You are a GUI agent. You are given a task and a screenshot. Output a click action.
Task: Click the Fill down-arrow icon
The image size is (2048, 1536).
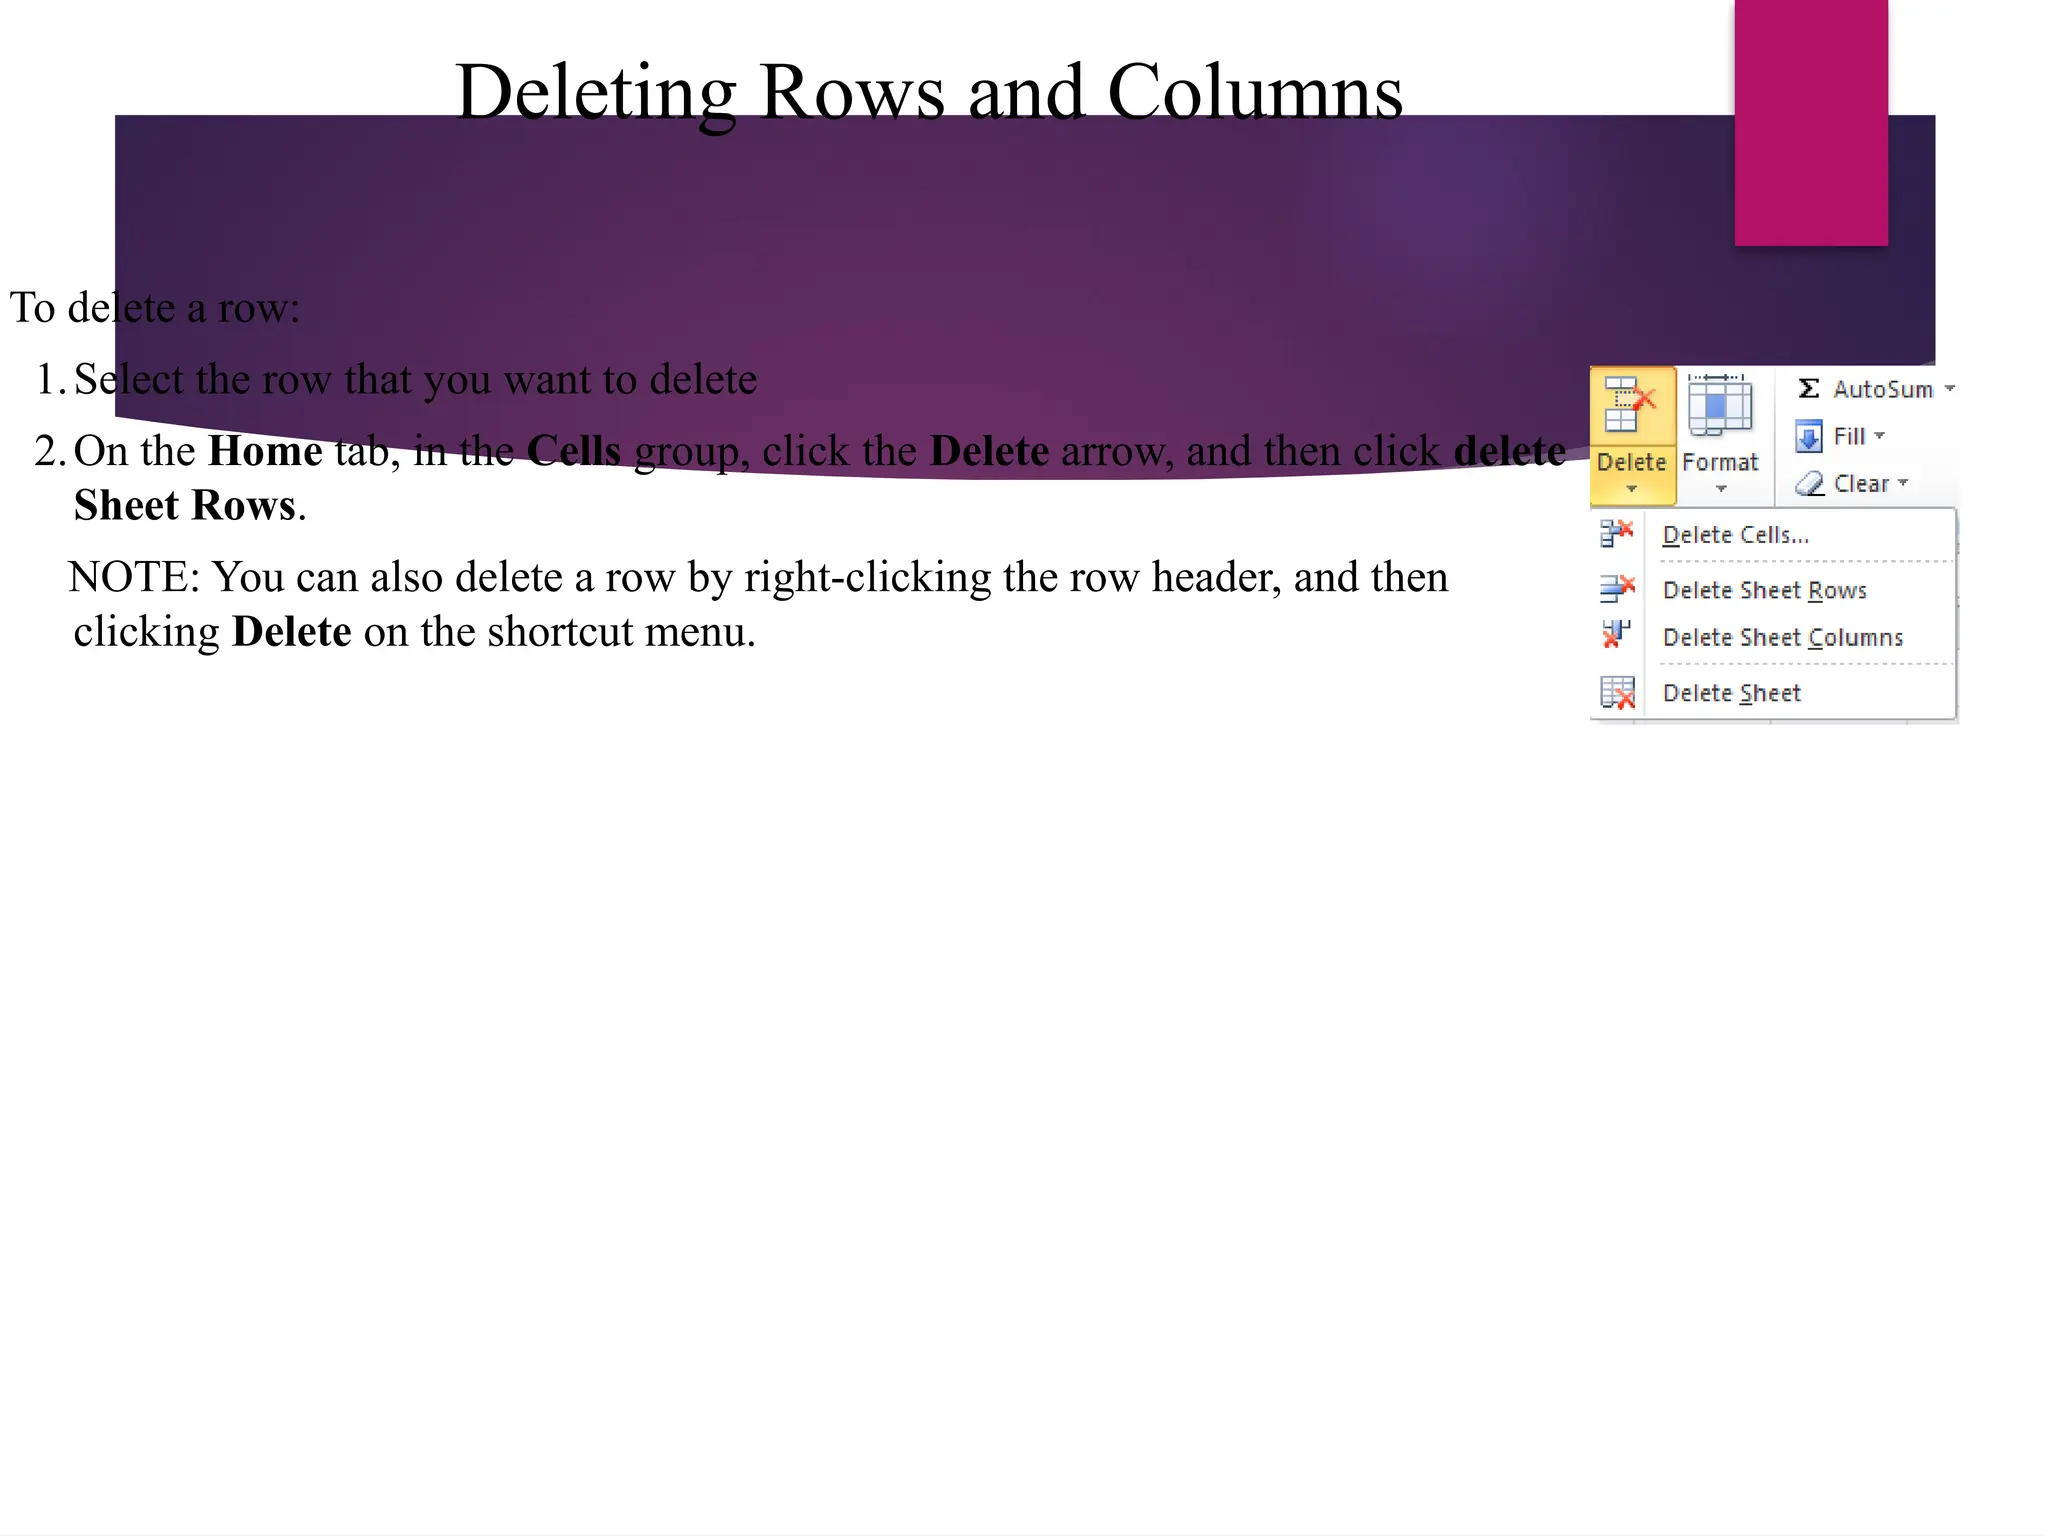[1808, 437]
